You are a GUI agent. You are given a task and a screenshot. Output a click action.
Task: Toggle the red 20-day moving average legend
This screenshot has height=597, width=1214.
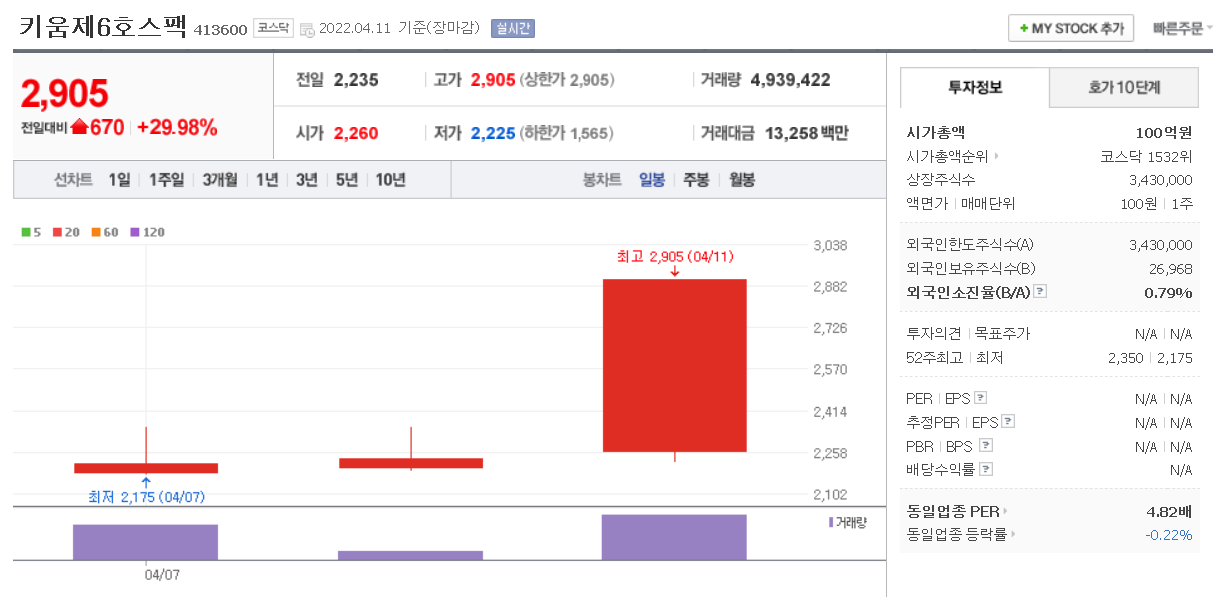pos(65,232)
